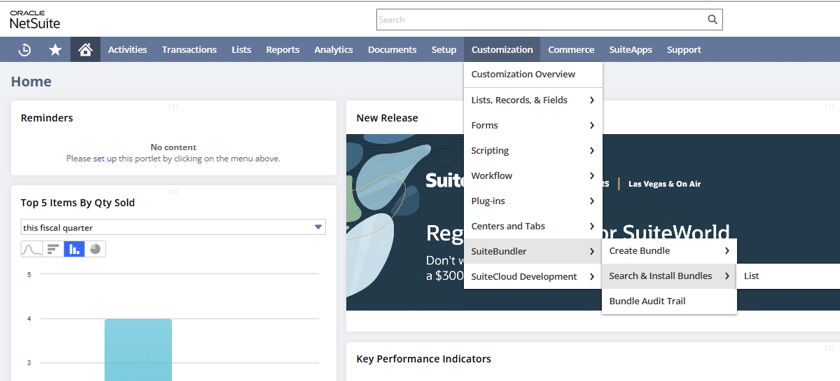Click the Top 5 Items By Qty Sold title
840x381 pixels.
coord(78,203)
